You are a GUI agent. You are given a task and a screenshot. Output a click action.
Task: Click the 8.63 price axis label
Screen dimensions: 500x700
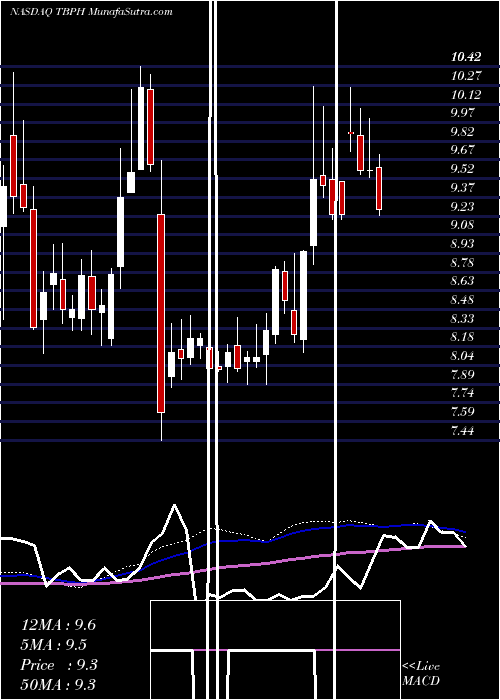462,281
